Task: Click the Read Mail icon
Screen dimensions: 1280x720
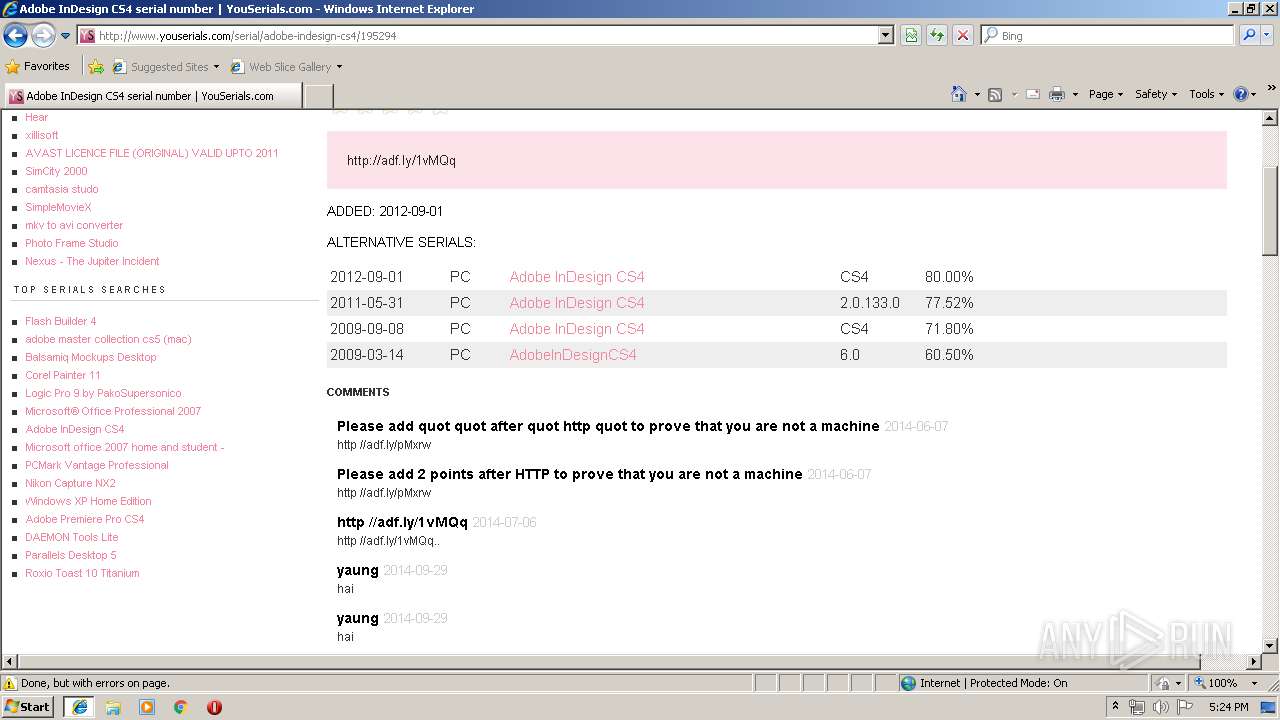Action: tap(1033, 94)
